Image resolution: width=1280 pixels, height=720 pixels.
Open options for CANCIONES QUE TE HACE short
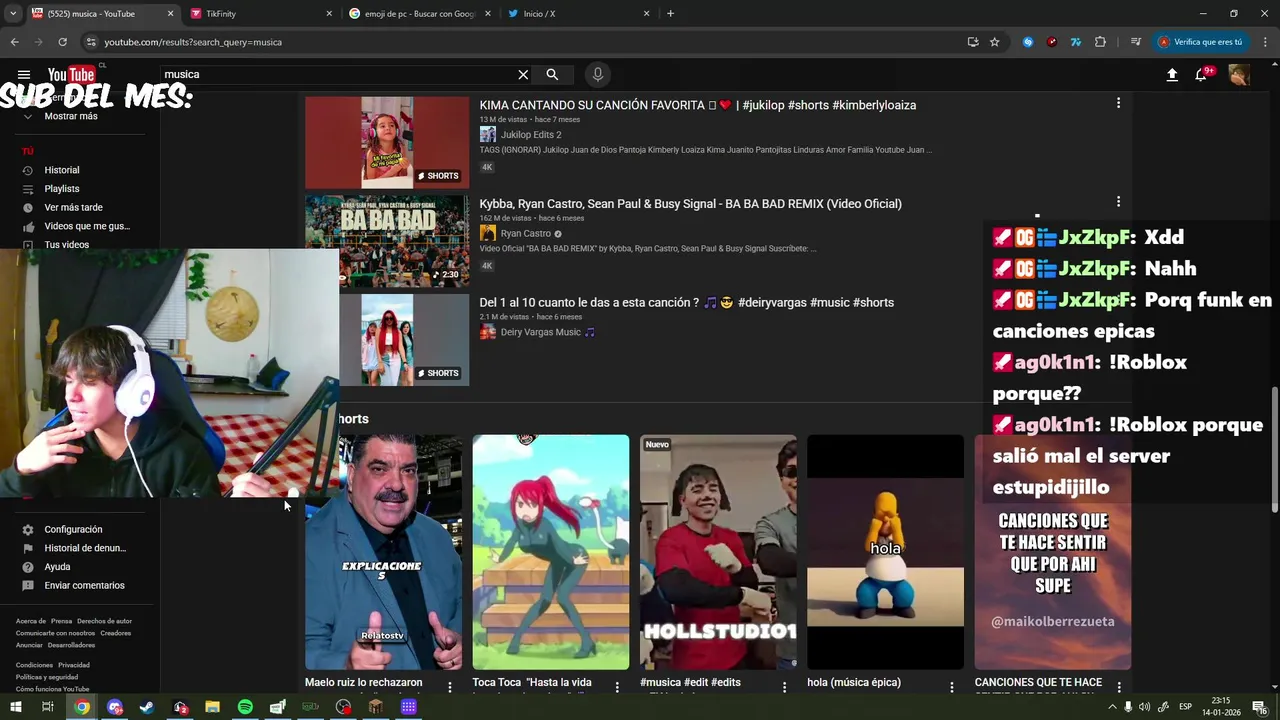click(1119, 687)
